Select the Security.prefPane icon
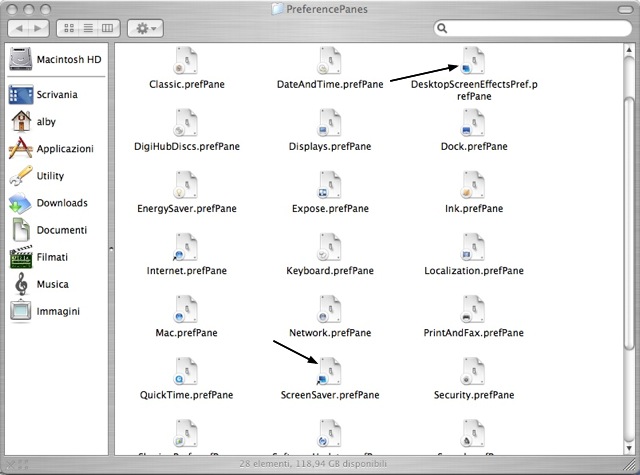The width and height of the screenshot is (640, 475). point(473,371)
